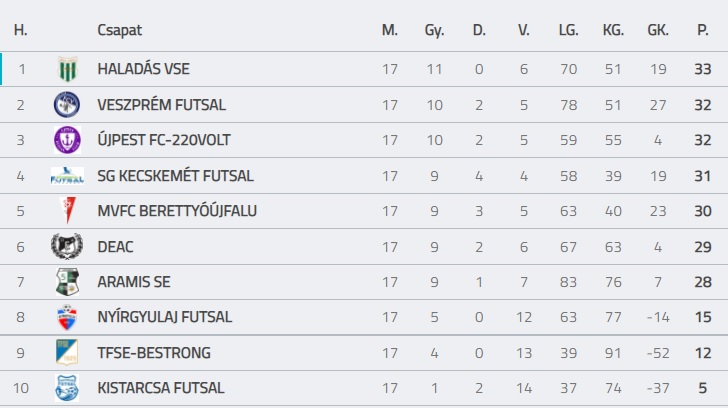This screenshot has height=408, width=728.
Task: Click the Nyírgyulaj Futsal team badge
Action: pyautogui.click(x=67, y=317)
